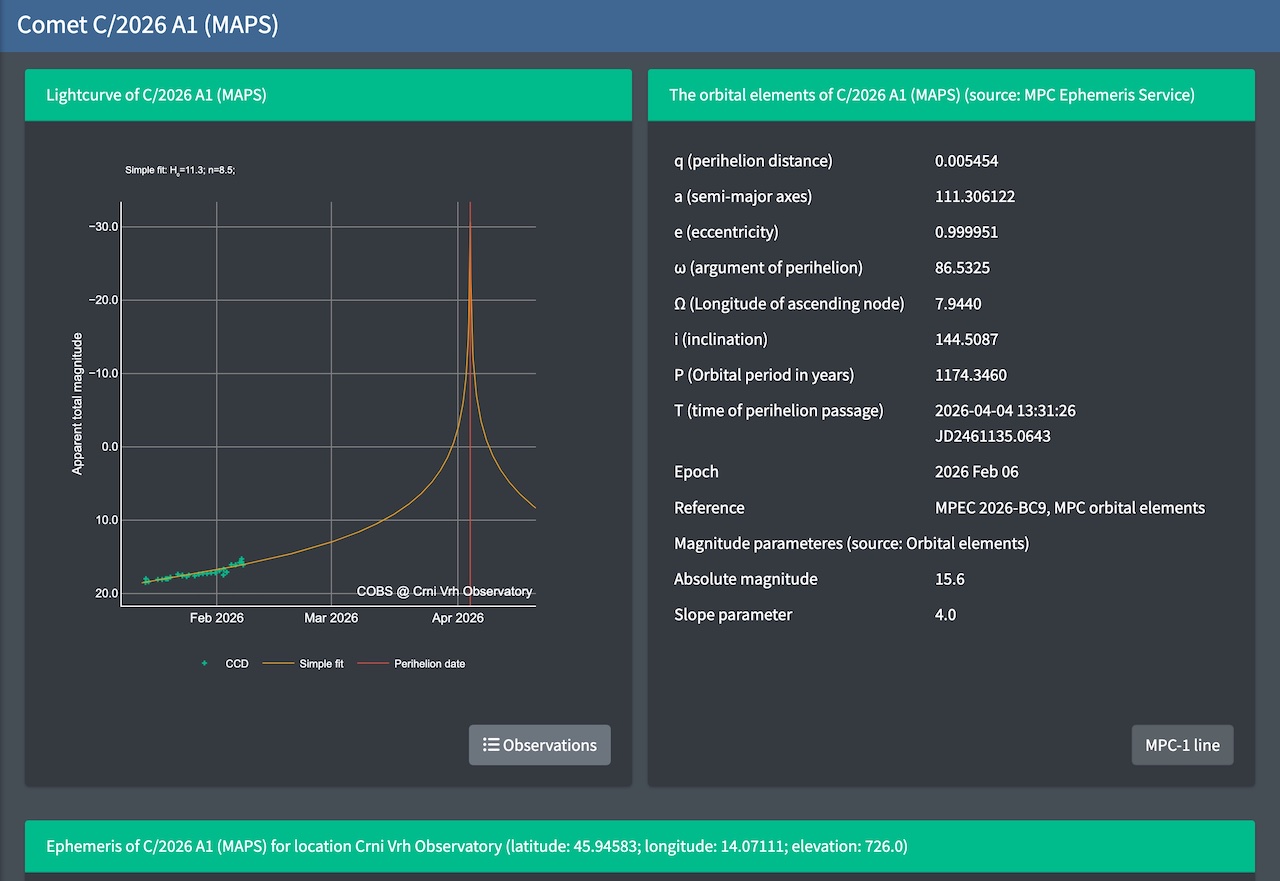The width and height of the screenshot is (1280, 881).
Task: Click the Feb 2026 x-axis label
Action: (217, 618)
